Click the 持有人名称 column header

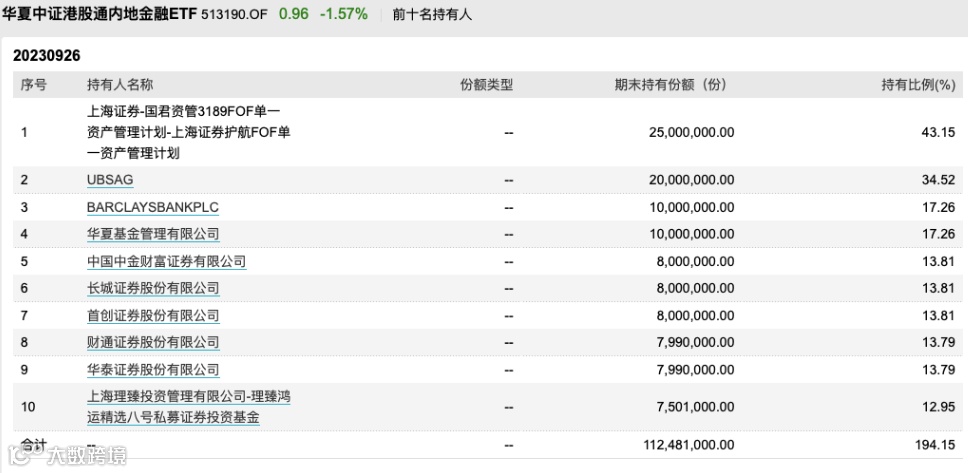tap(120, 85)
